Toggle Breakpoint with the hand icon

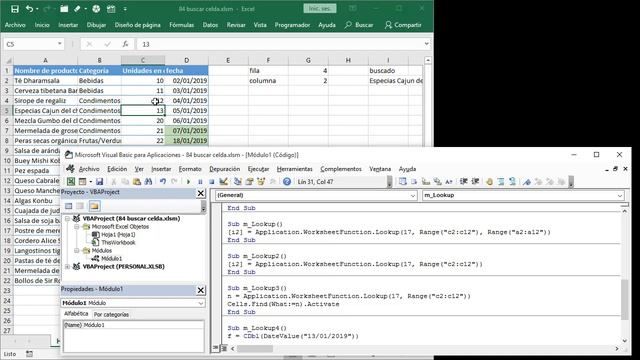(489, 182)
